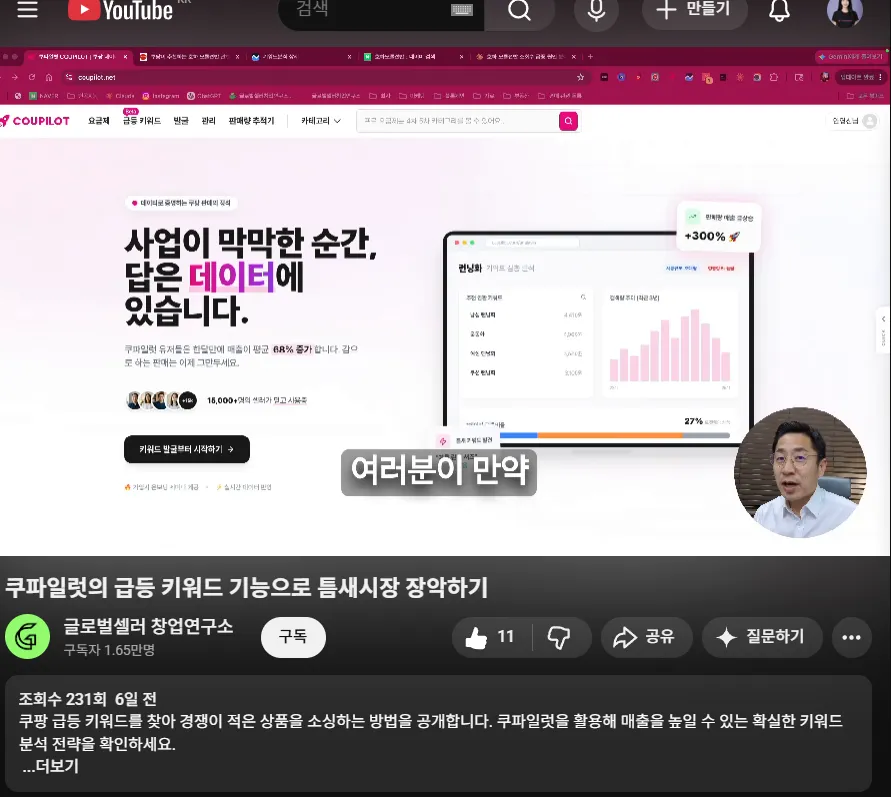Expand the 카테고리 dropdown in Coupilot
The height and width of the screenshot is (797, 891).
pos(320,121)
